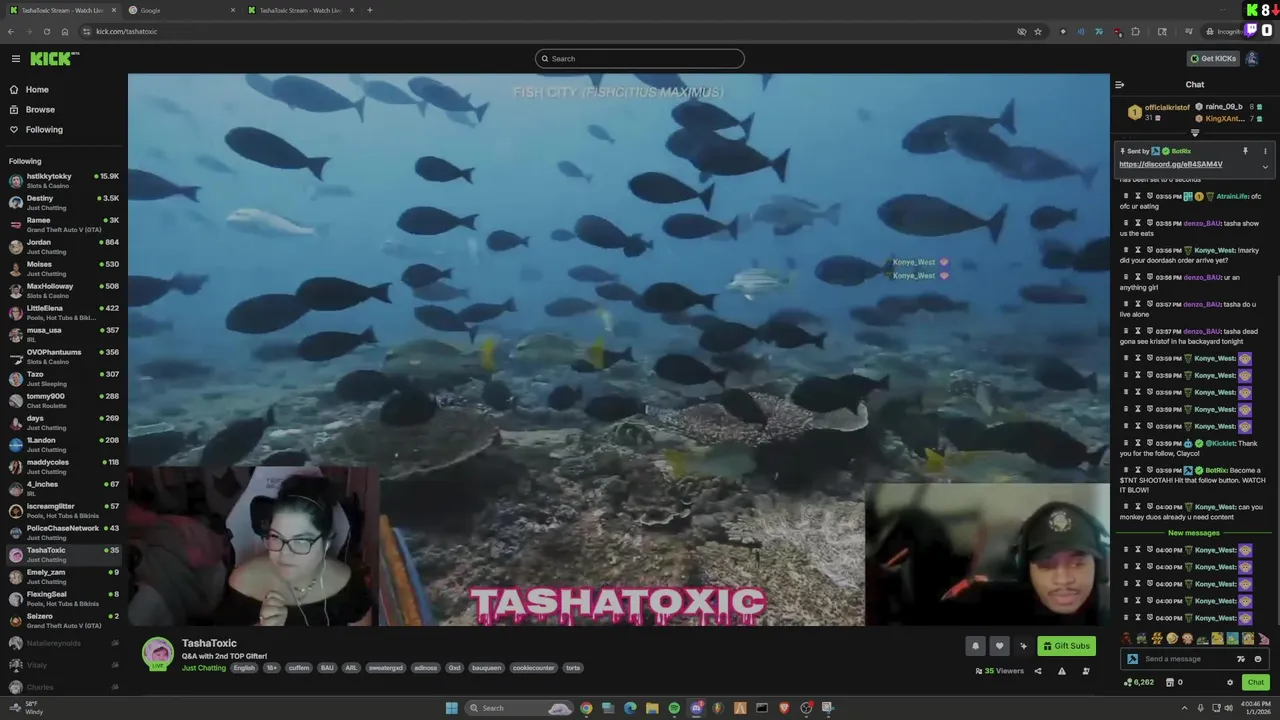Click the sparkle icon beside Gift Subs
Image resolution: width=1280 pixels, height=720 pixels.
[x=1023, y=646]
